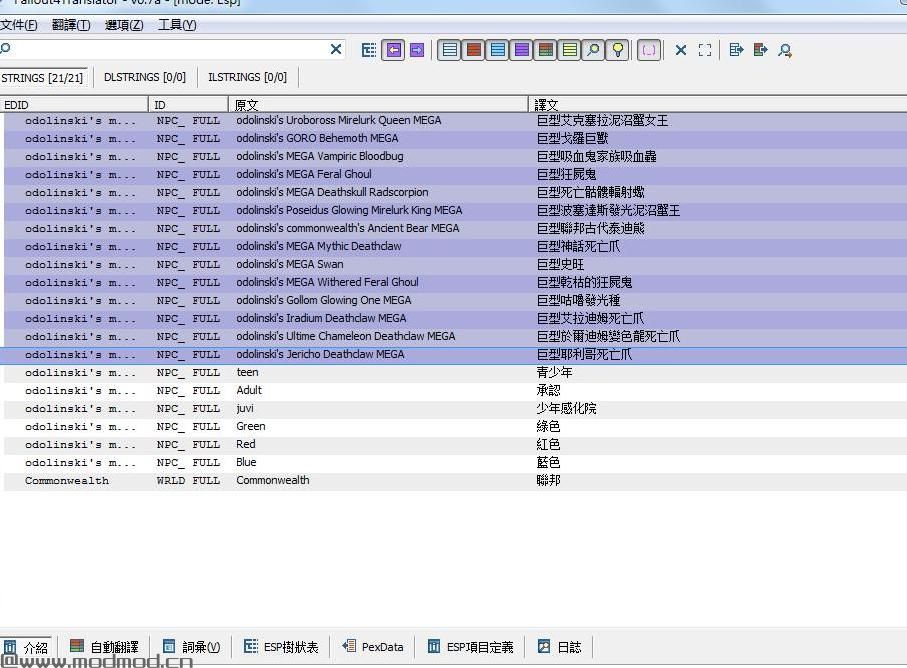This screenshot has width=907, height=668.
Task: Toggle the white list filter icon
Action: point(449,50)
